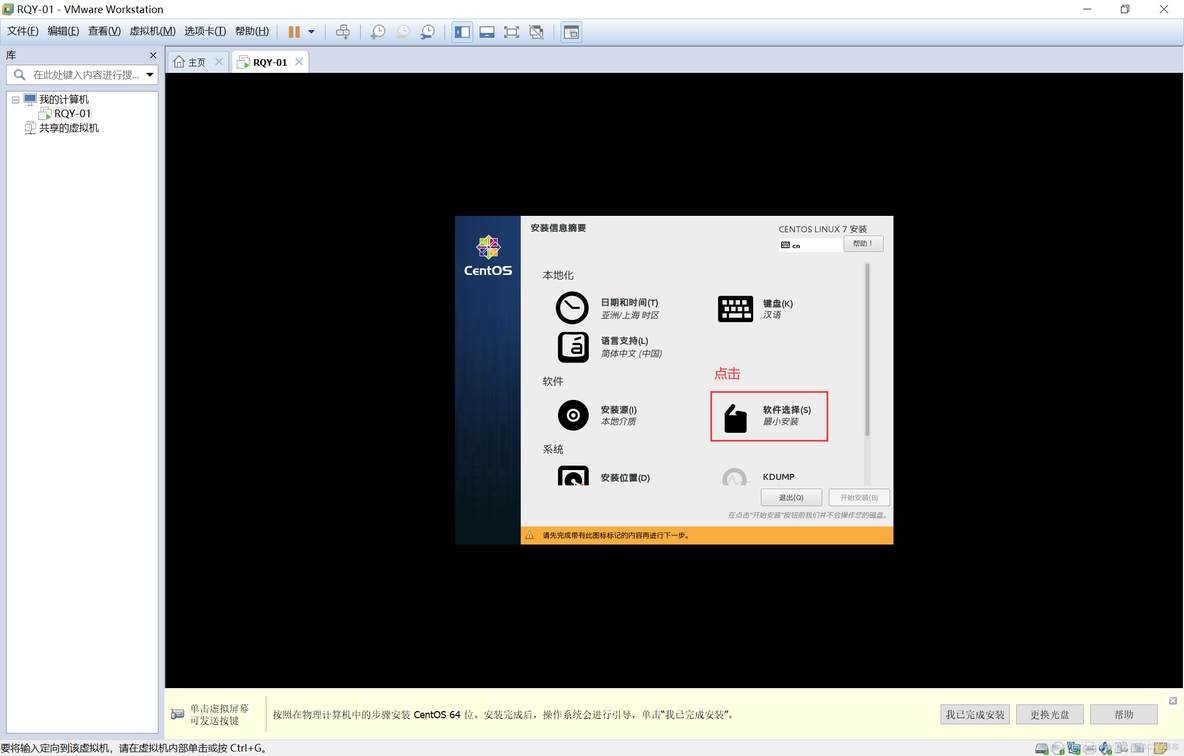Screen dimensions: 1184x756
Task: Click the keyboard hint icon in hint bar
Action: [x=177, y=714]
